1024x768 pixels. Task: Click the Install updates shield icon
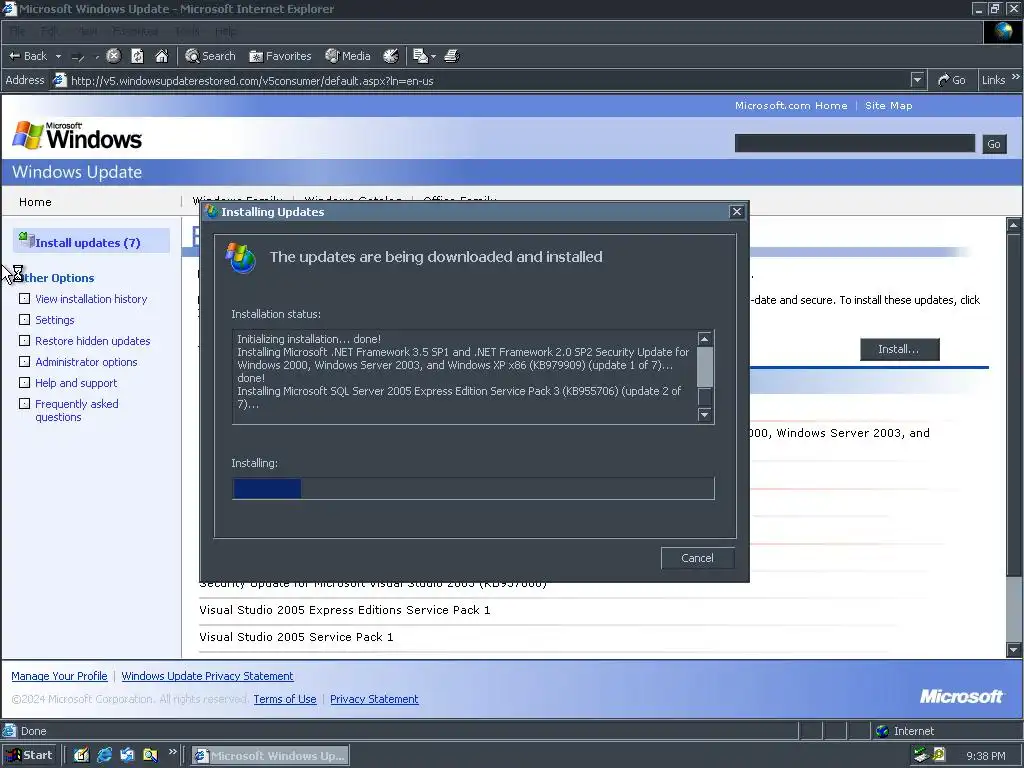26,239
